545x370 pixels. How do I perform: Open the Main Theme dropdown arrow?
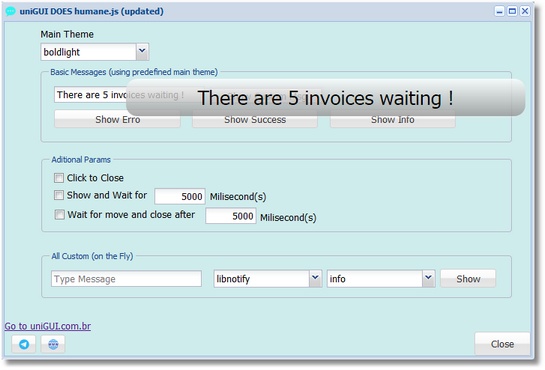coord(142,51)
